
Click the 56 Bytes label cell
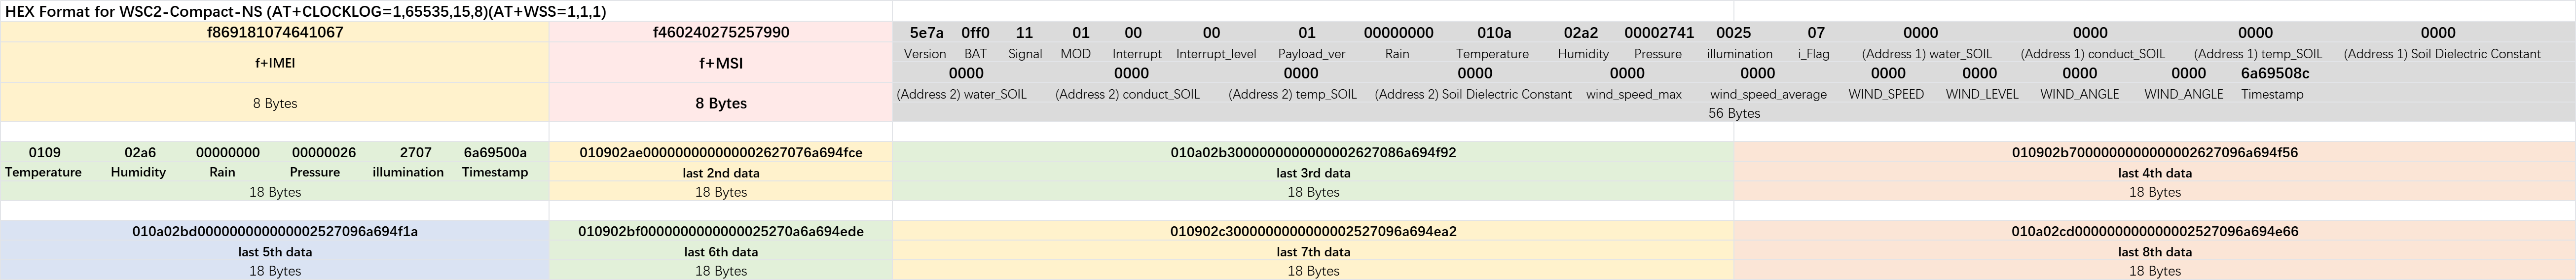[1734, 113]
